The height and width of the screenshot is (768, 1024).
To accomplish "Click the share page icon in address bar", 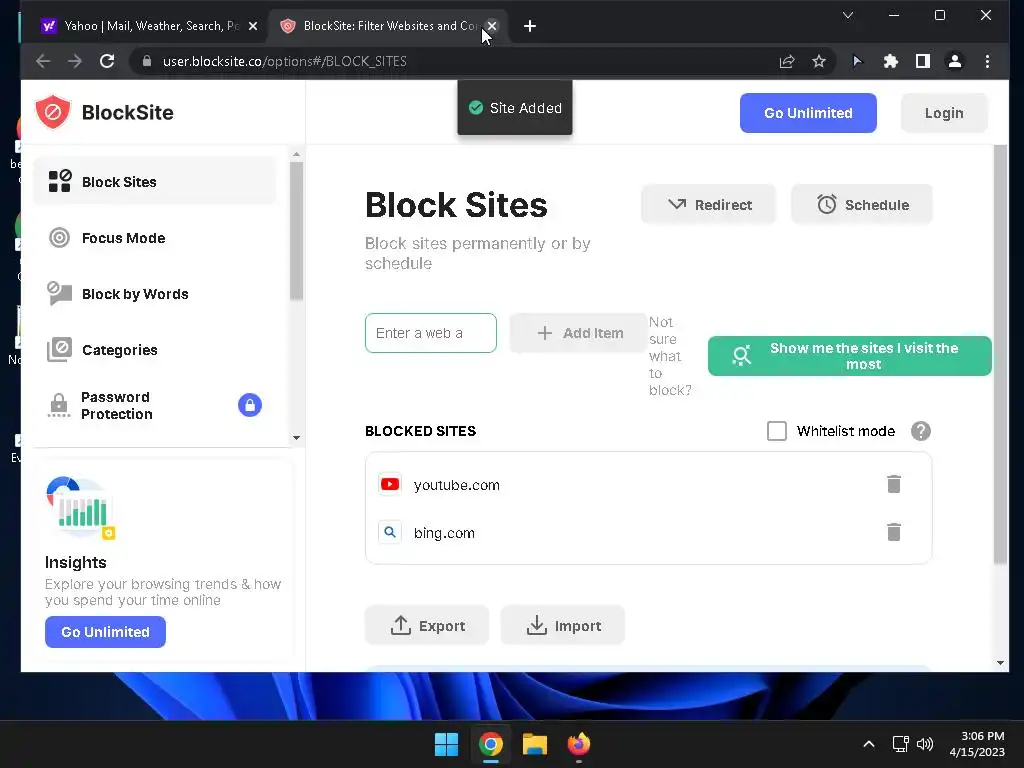I will [787, 61].
